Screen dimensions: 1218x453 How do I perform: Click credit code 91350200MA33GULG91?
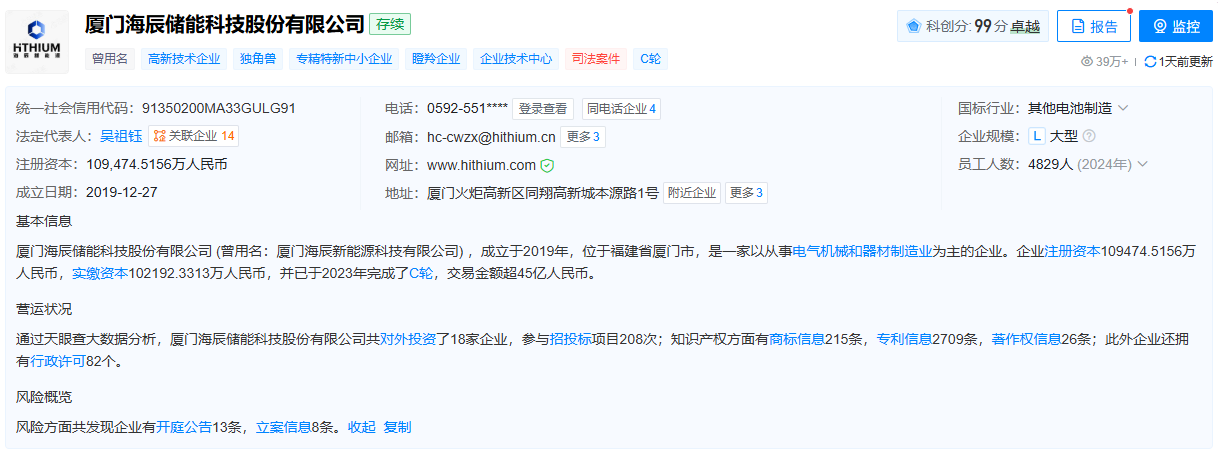(x=219, y=108)
